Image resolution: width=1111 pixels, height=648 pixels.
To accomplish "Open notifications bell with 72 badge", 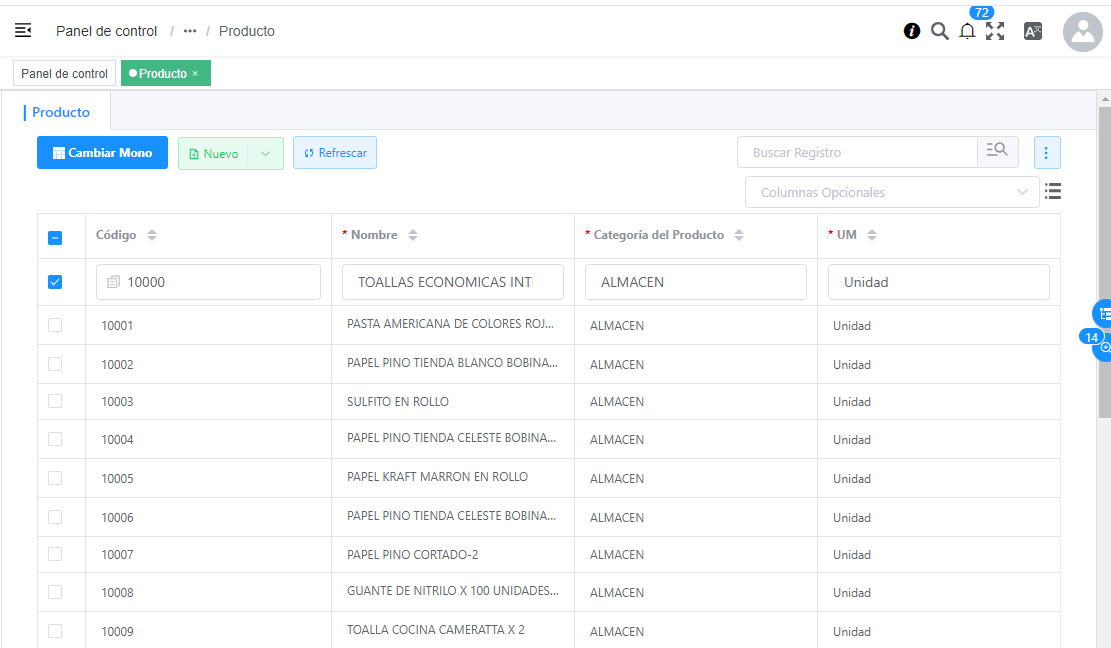I will 967,31.
